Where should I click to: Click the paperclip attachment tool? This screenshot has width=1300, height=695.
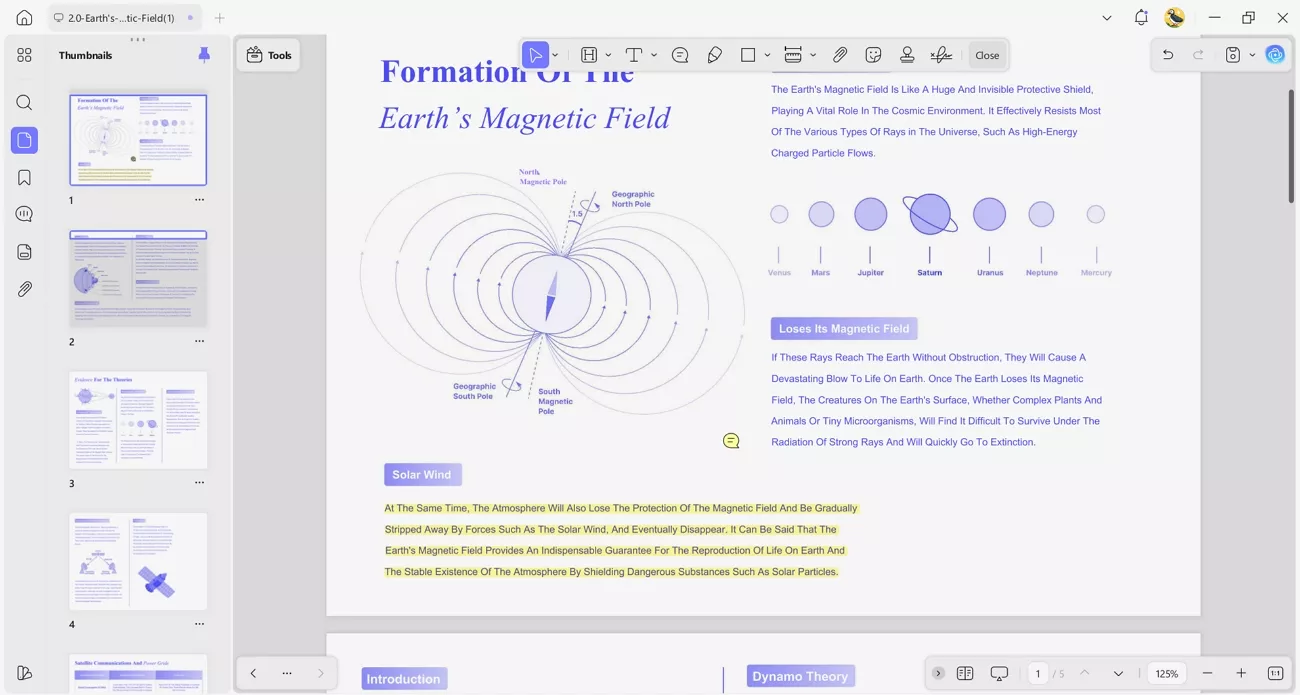840,55
